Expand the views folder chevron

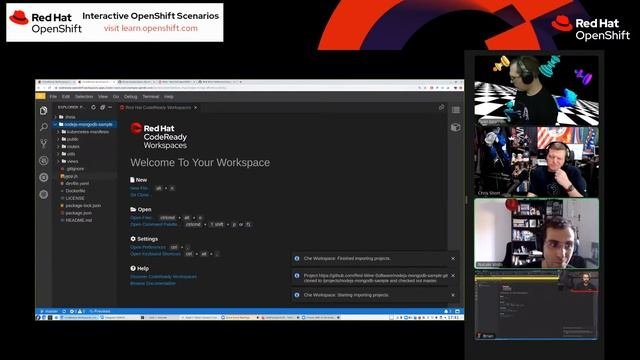point(58,161)
